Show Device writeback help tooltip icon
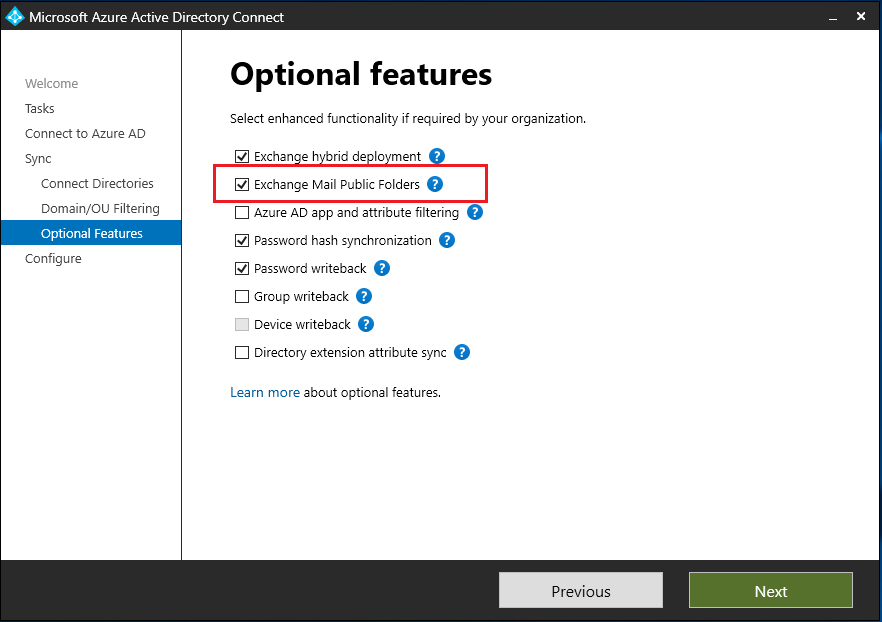Screen dimensions: 882x622 pyautogui.click(x=366, y=324)
